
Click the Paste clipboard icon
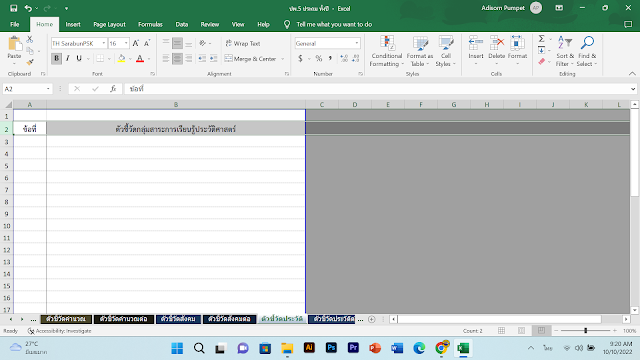click(x=14, y=44)
